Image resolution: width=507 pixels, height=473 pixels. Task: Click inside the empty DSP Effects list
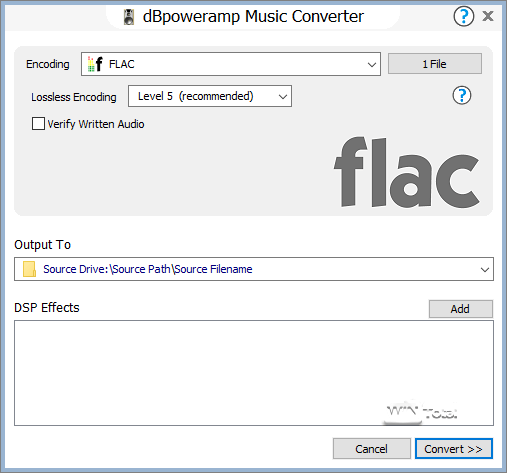(254, 373)
